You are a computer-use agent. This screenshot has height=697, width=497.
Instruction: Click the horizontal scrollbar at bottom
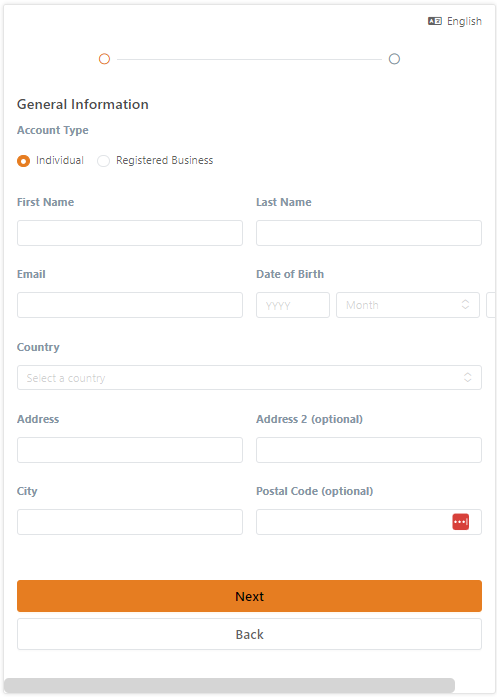click(229, 685)
